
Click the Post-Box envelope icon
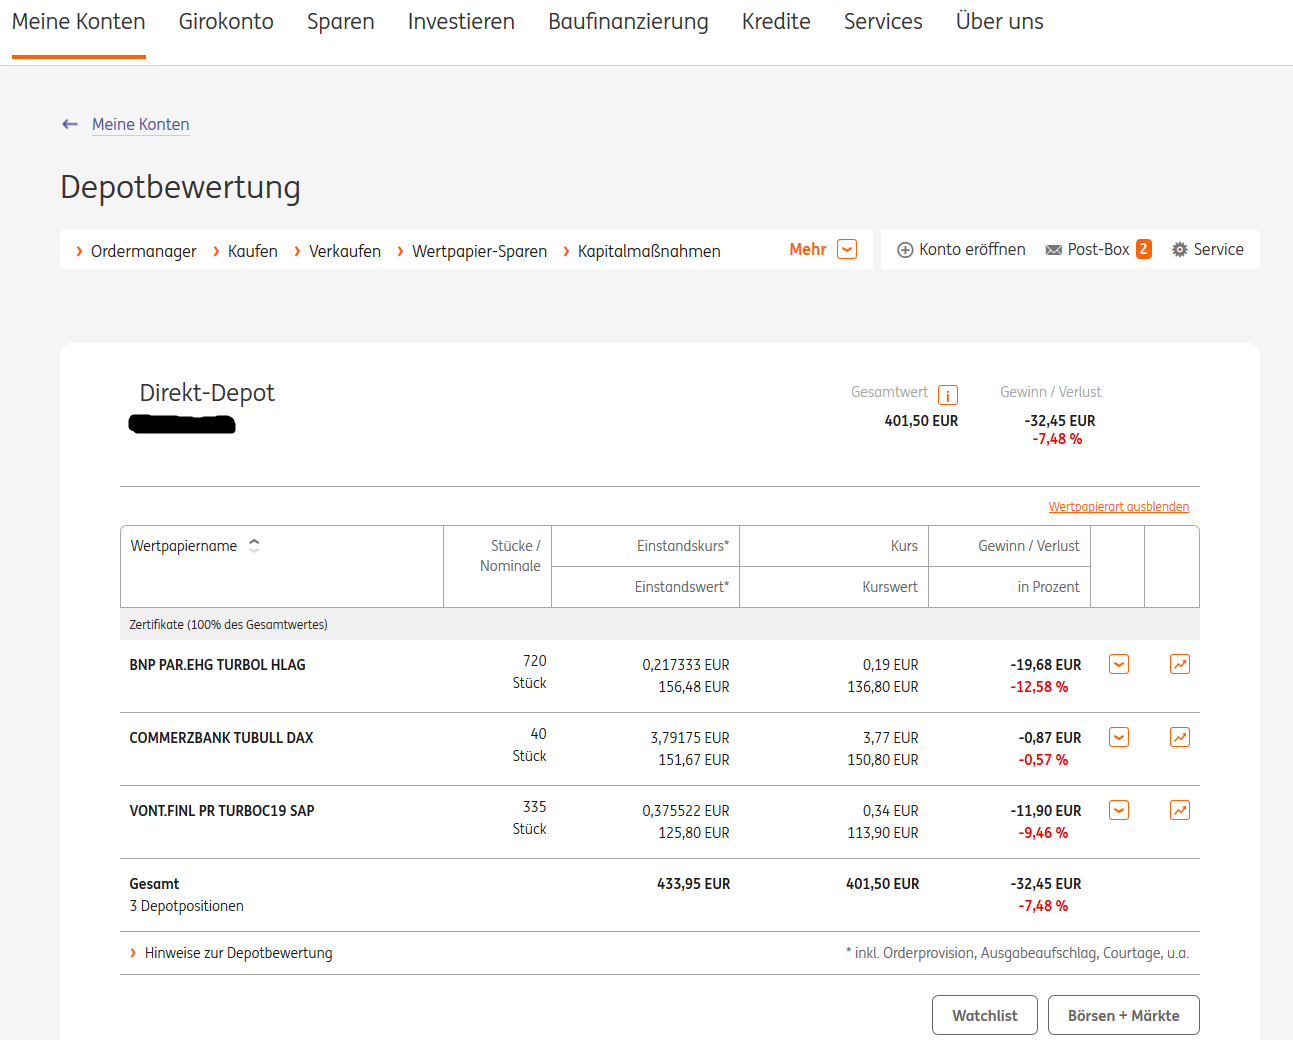tap(1054, 250)
